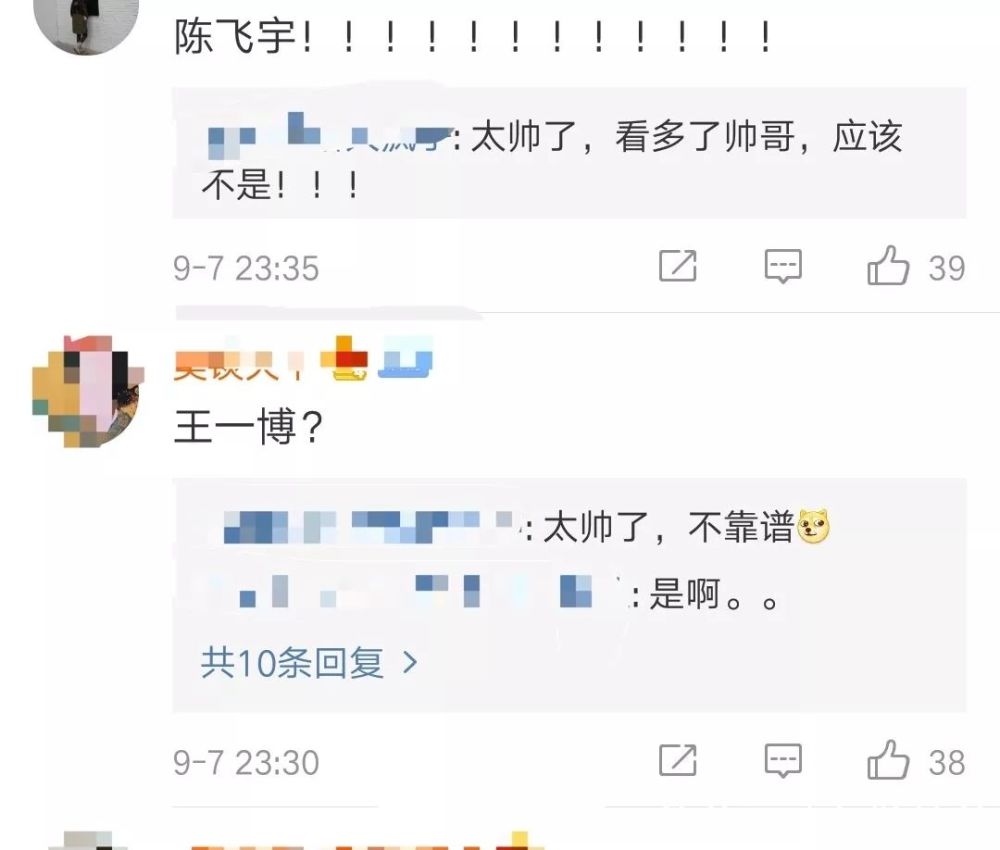Like the 陈飞宇 comment with 39 likes
The width and height of the screenshot is (1000, 850).
[888, 265]
